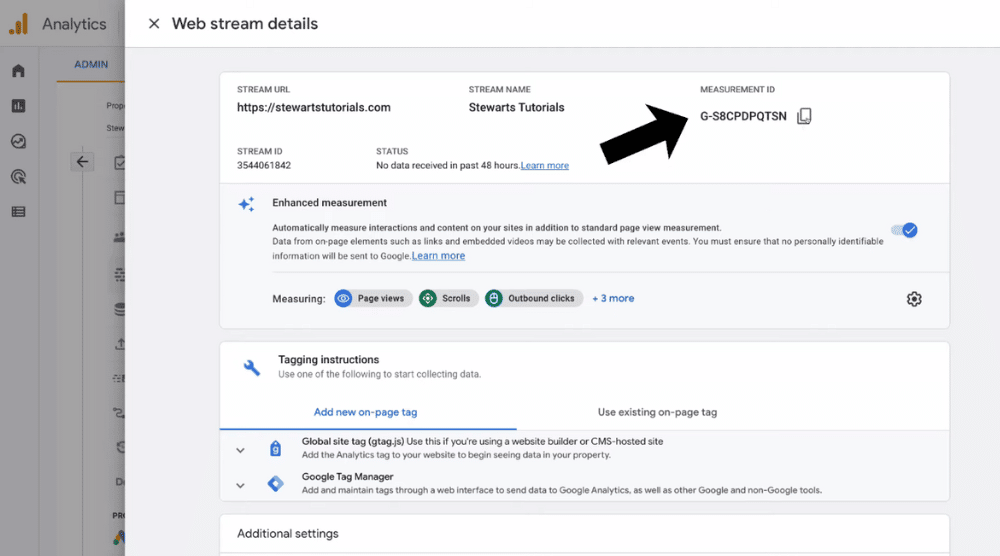Open Explore icon in Analytics sidebar
Viewport: 1000px width, 556px height.
(18, 141)
